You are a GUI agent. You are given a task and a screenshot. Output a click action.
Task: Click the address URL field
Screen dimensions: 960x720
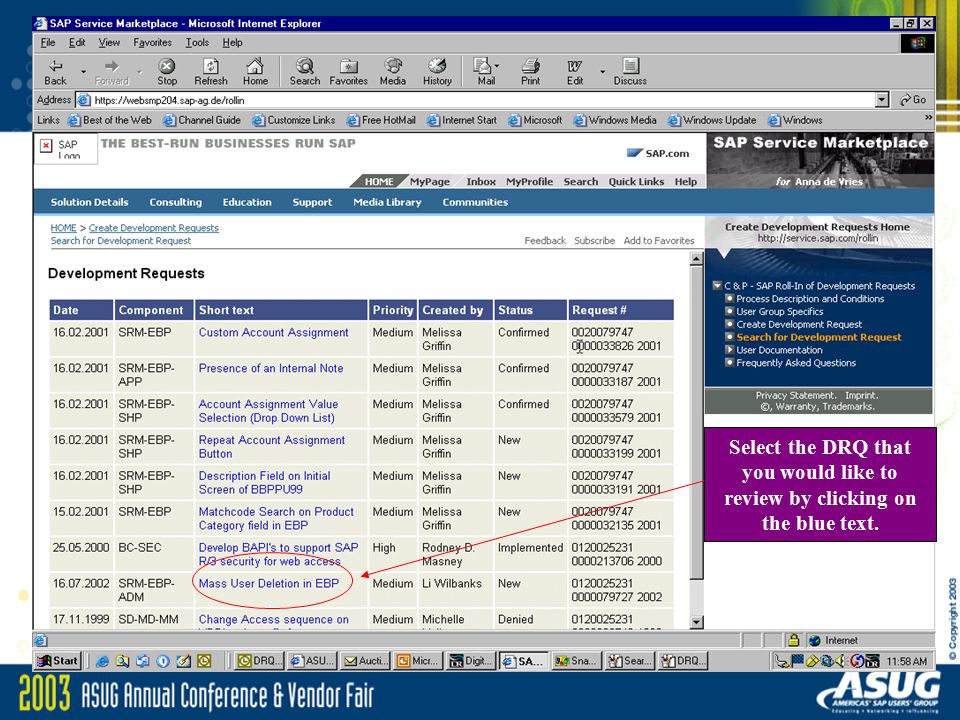pyautogui.click(x=475, y=100)
